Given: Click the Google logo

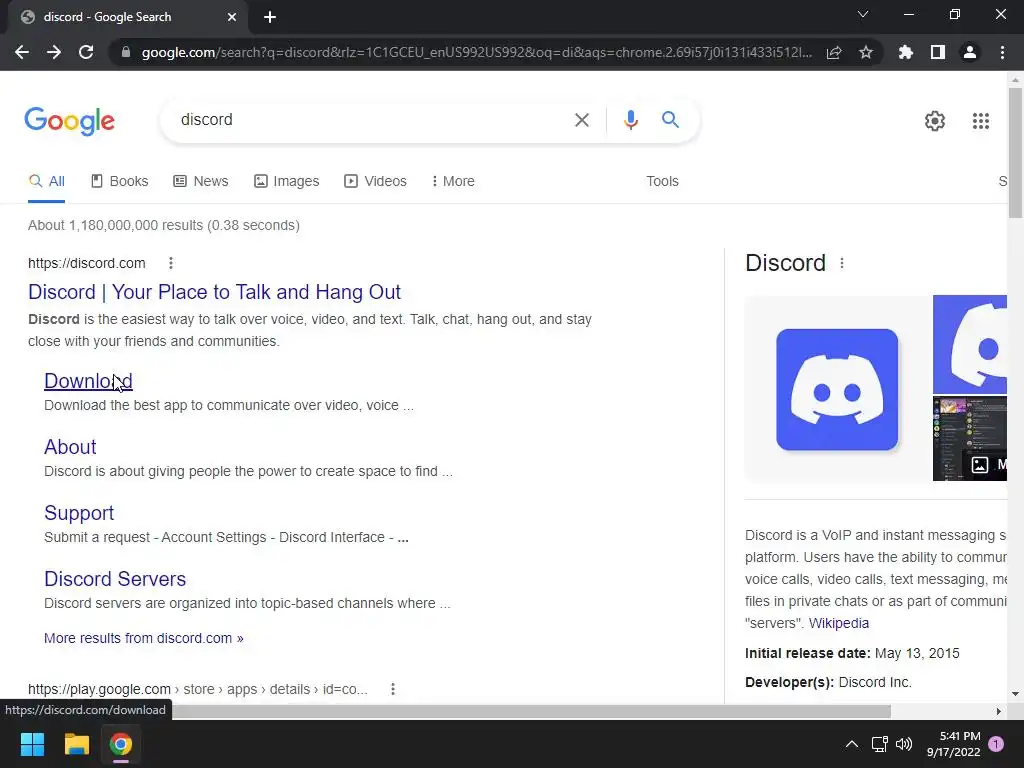Looking at the screenshot, I should click(69, 121).
